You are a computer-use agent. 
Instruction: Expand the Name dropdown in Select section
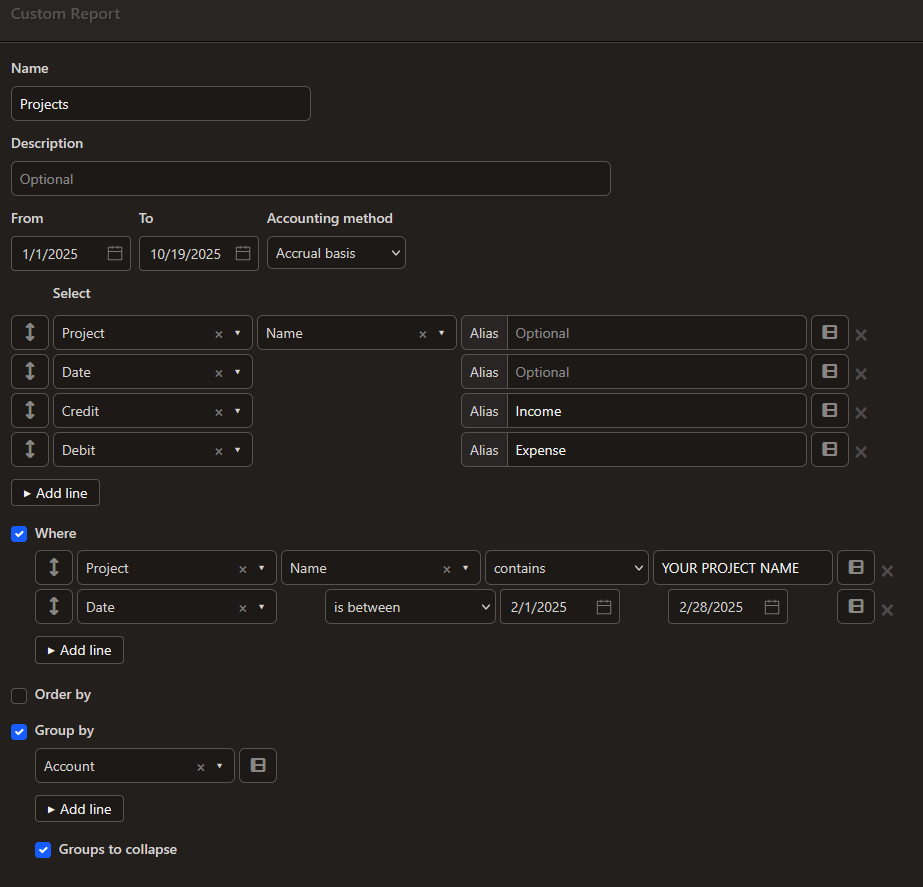pos(441,333)
